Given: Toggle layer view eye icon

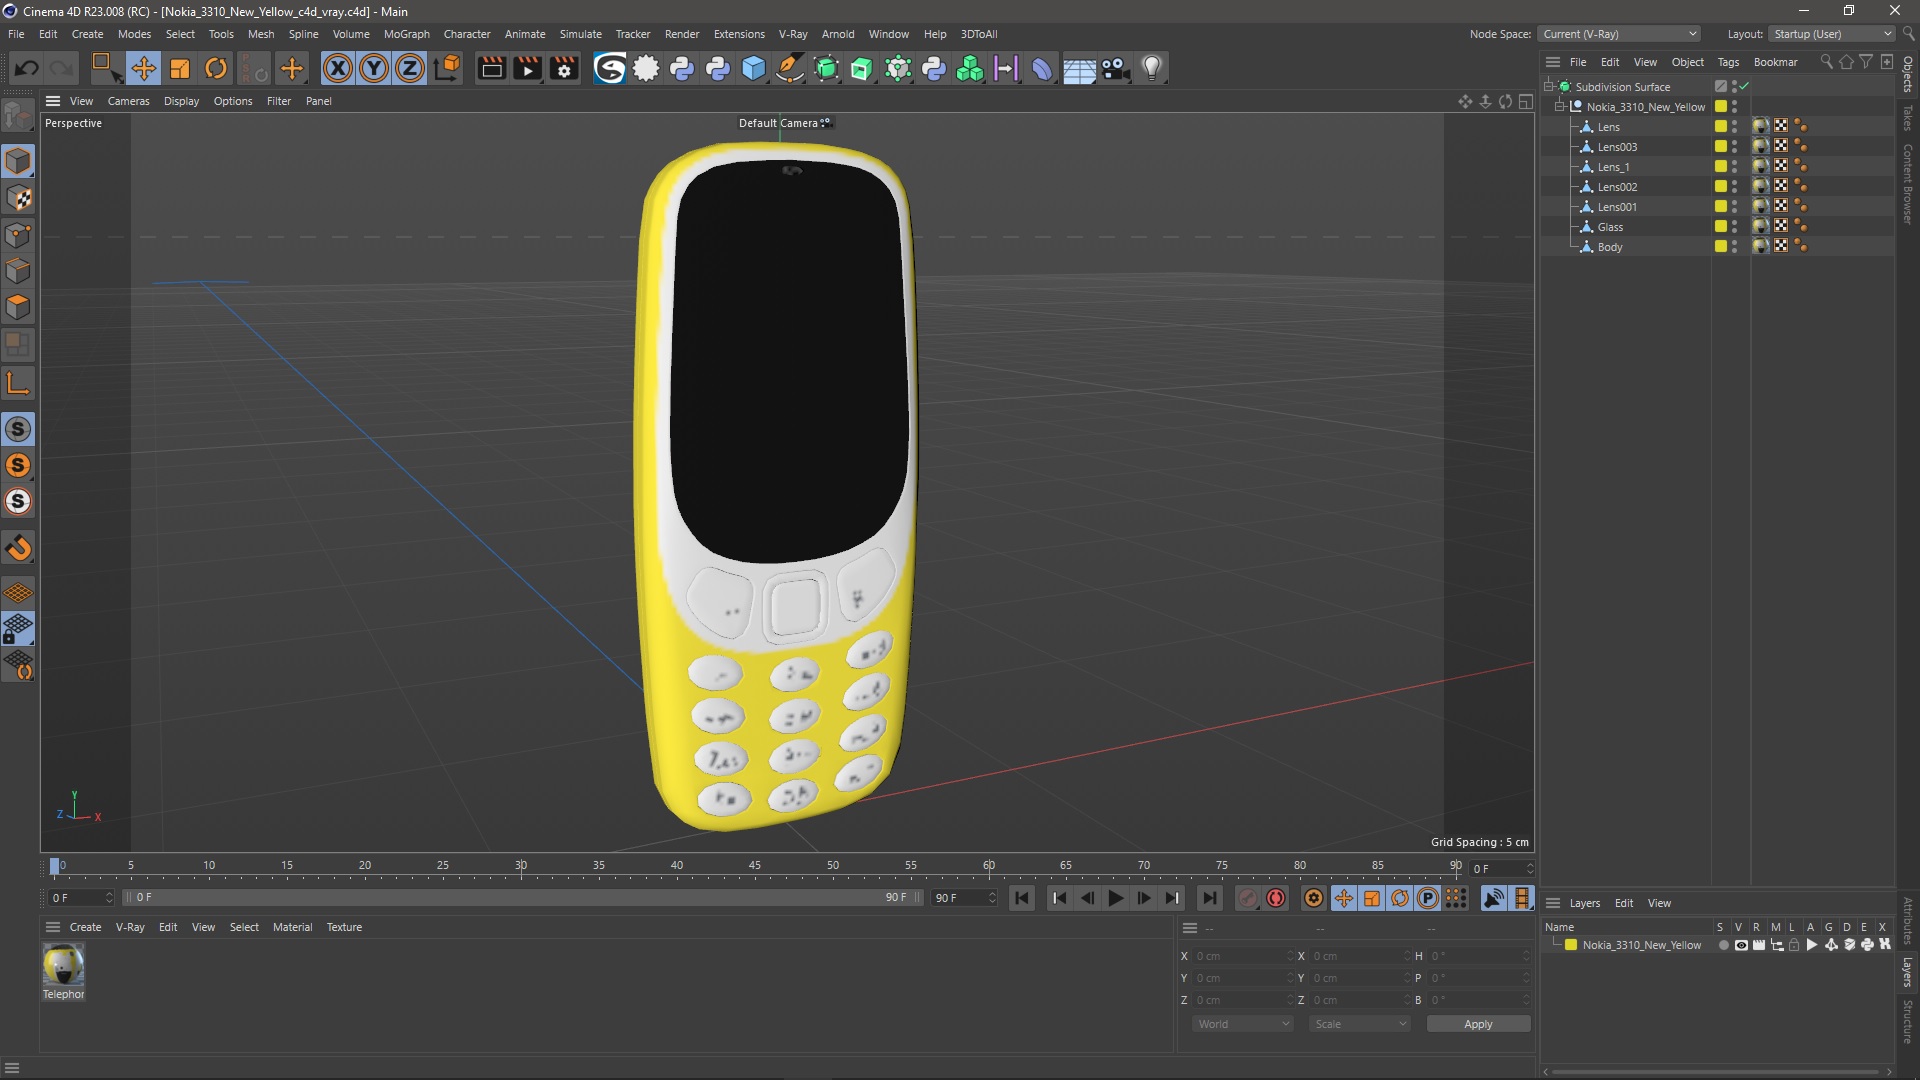Looking at the screenshot, I should (x=1741, y=945).
